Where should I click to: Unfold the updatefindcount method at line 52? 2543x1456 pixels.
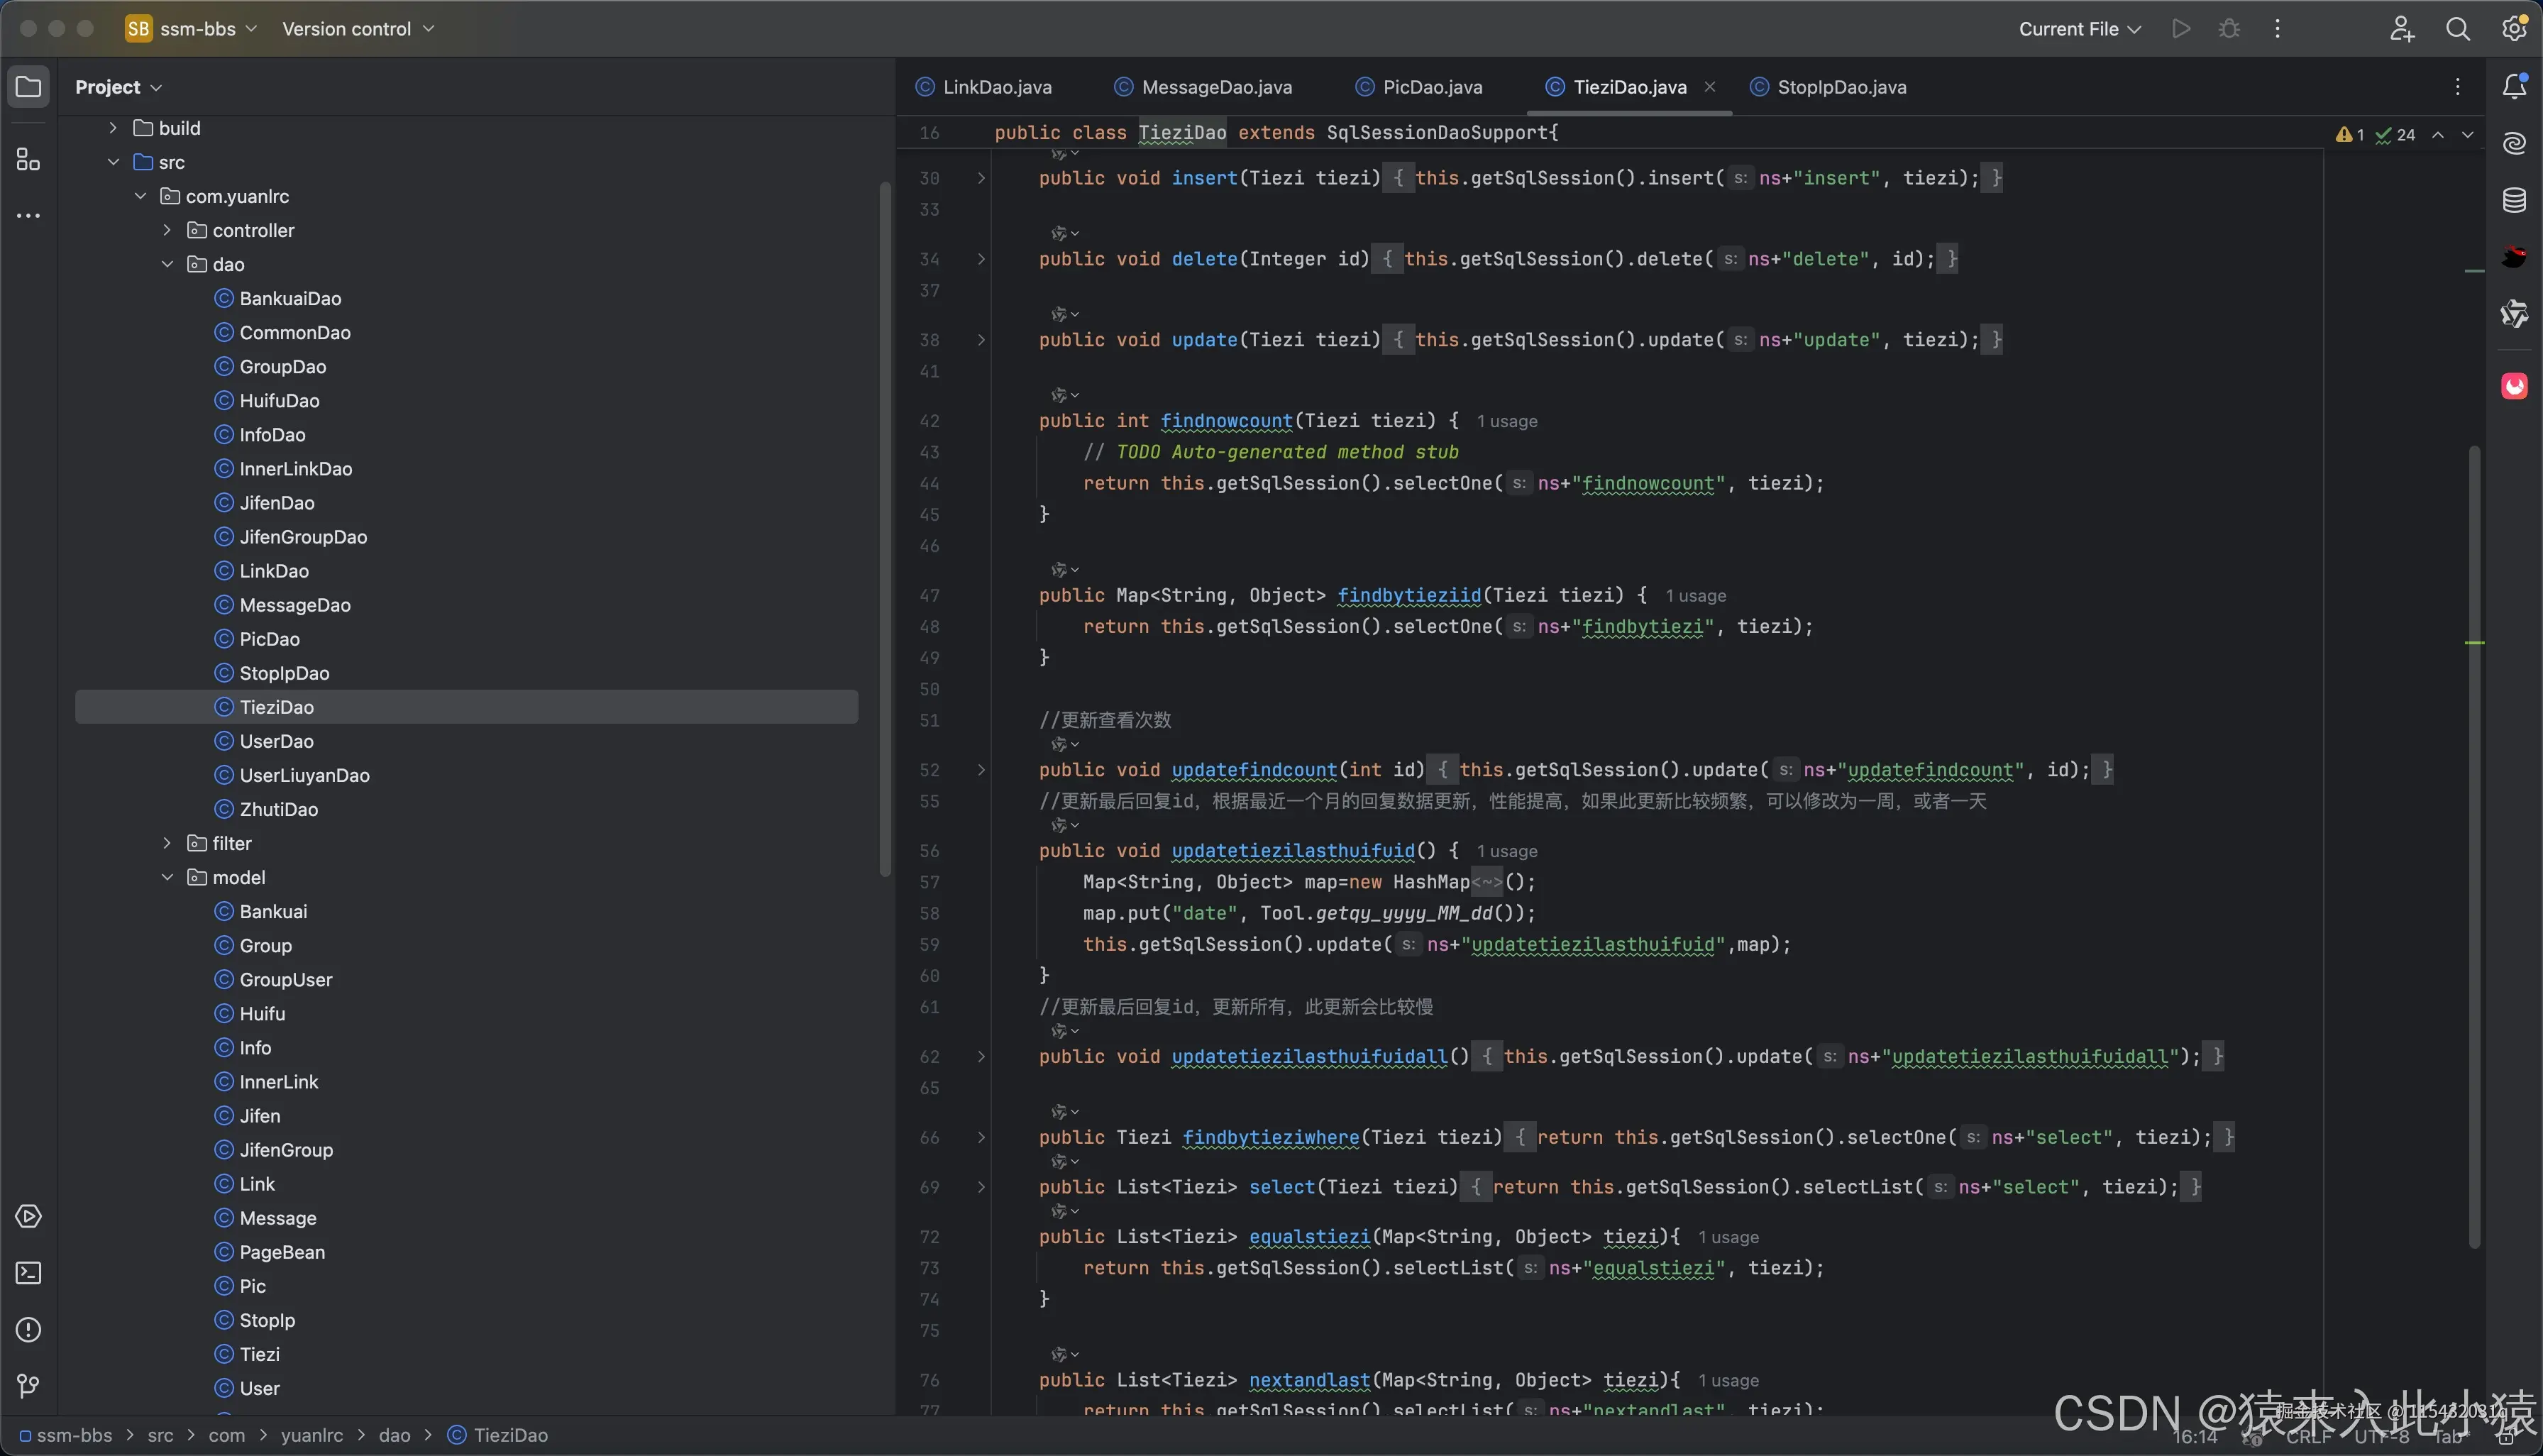tap(981, 770)
